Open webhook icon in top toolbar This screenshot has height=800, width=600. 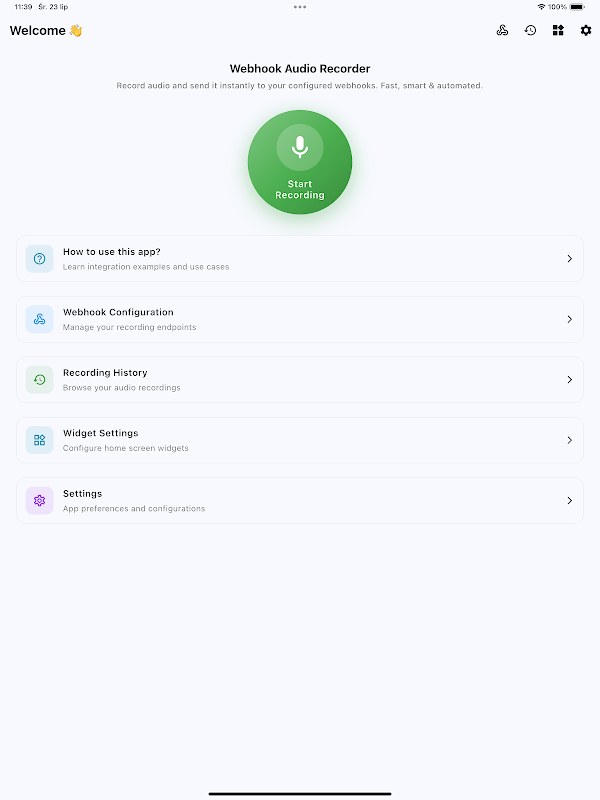pos(502,31)
